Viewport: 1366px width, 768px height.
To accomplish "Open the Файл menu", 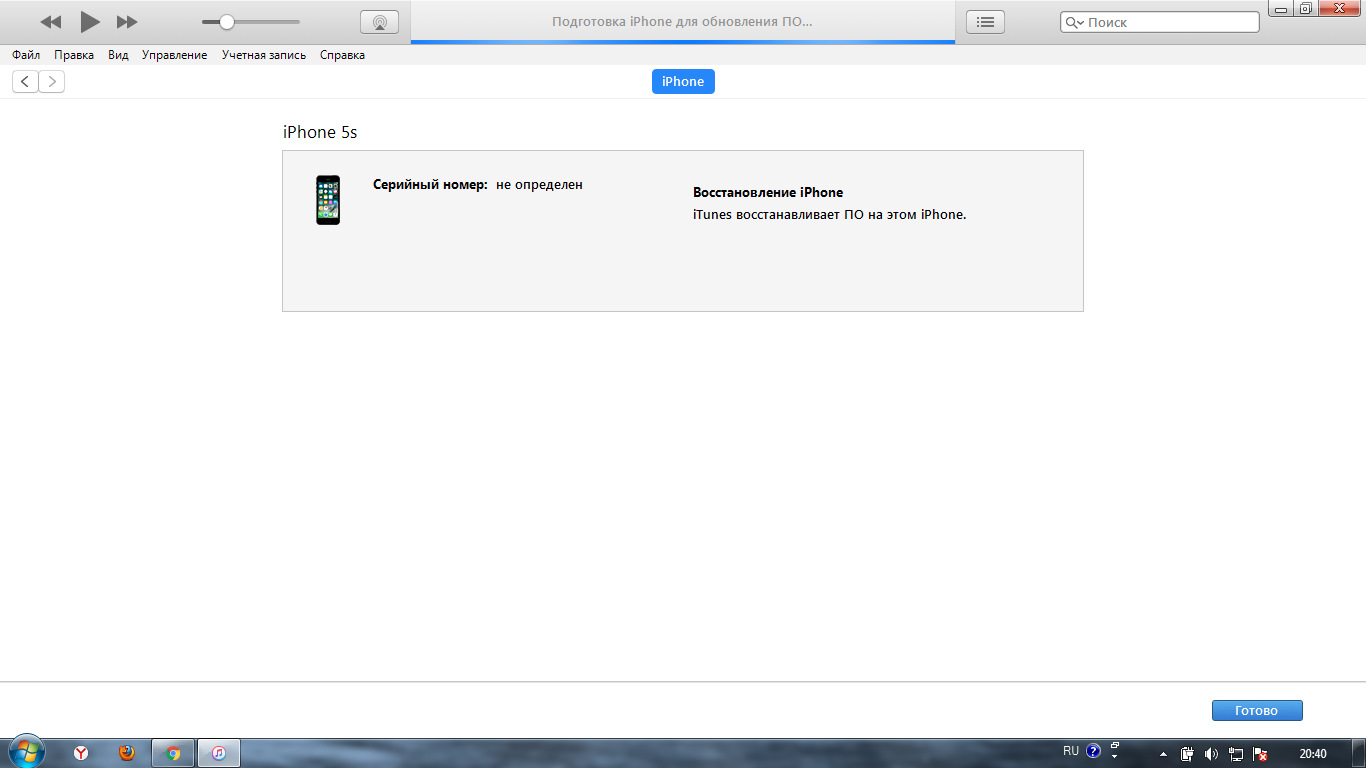I will click(26, 55).
